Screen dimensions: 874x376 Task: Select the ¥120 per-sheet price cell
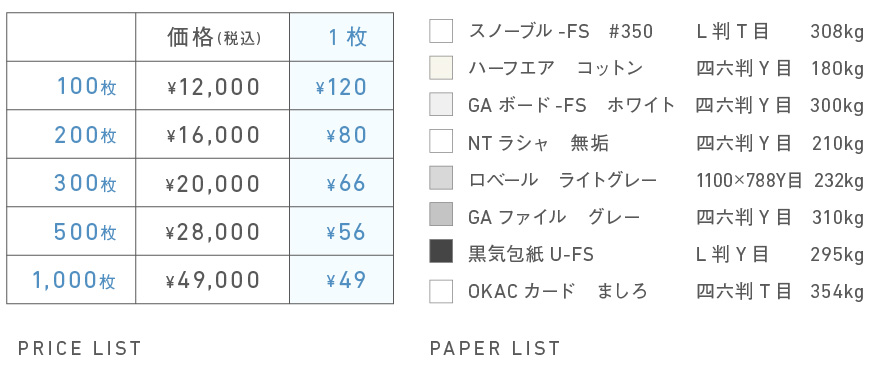341,87
